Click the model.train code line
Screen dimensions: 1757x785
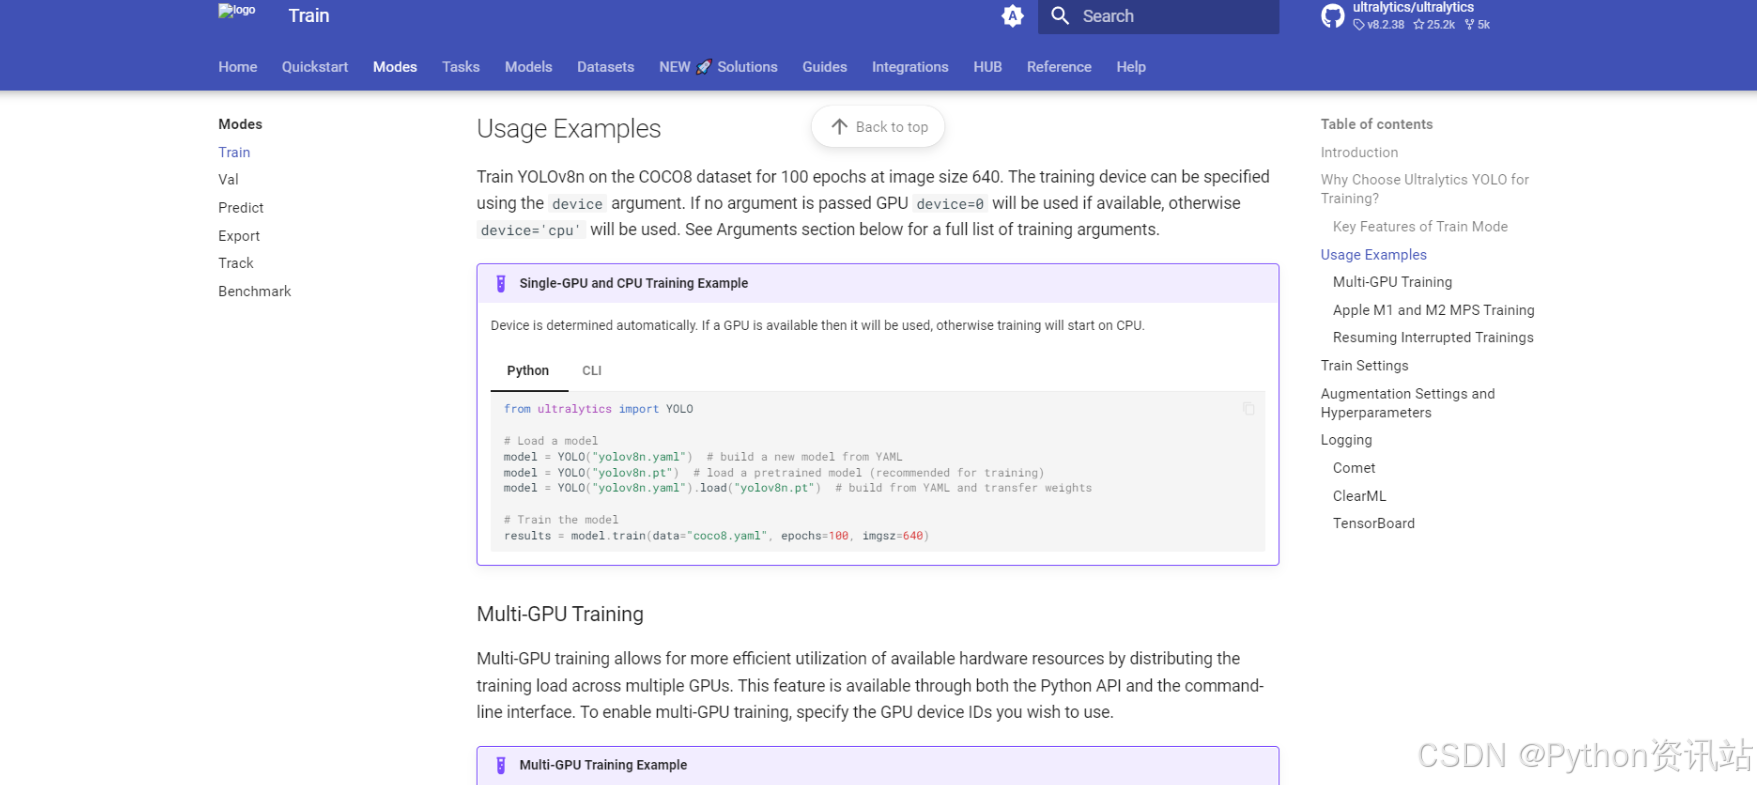point(716,536)
